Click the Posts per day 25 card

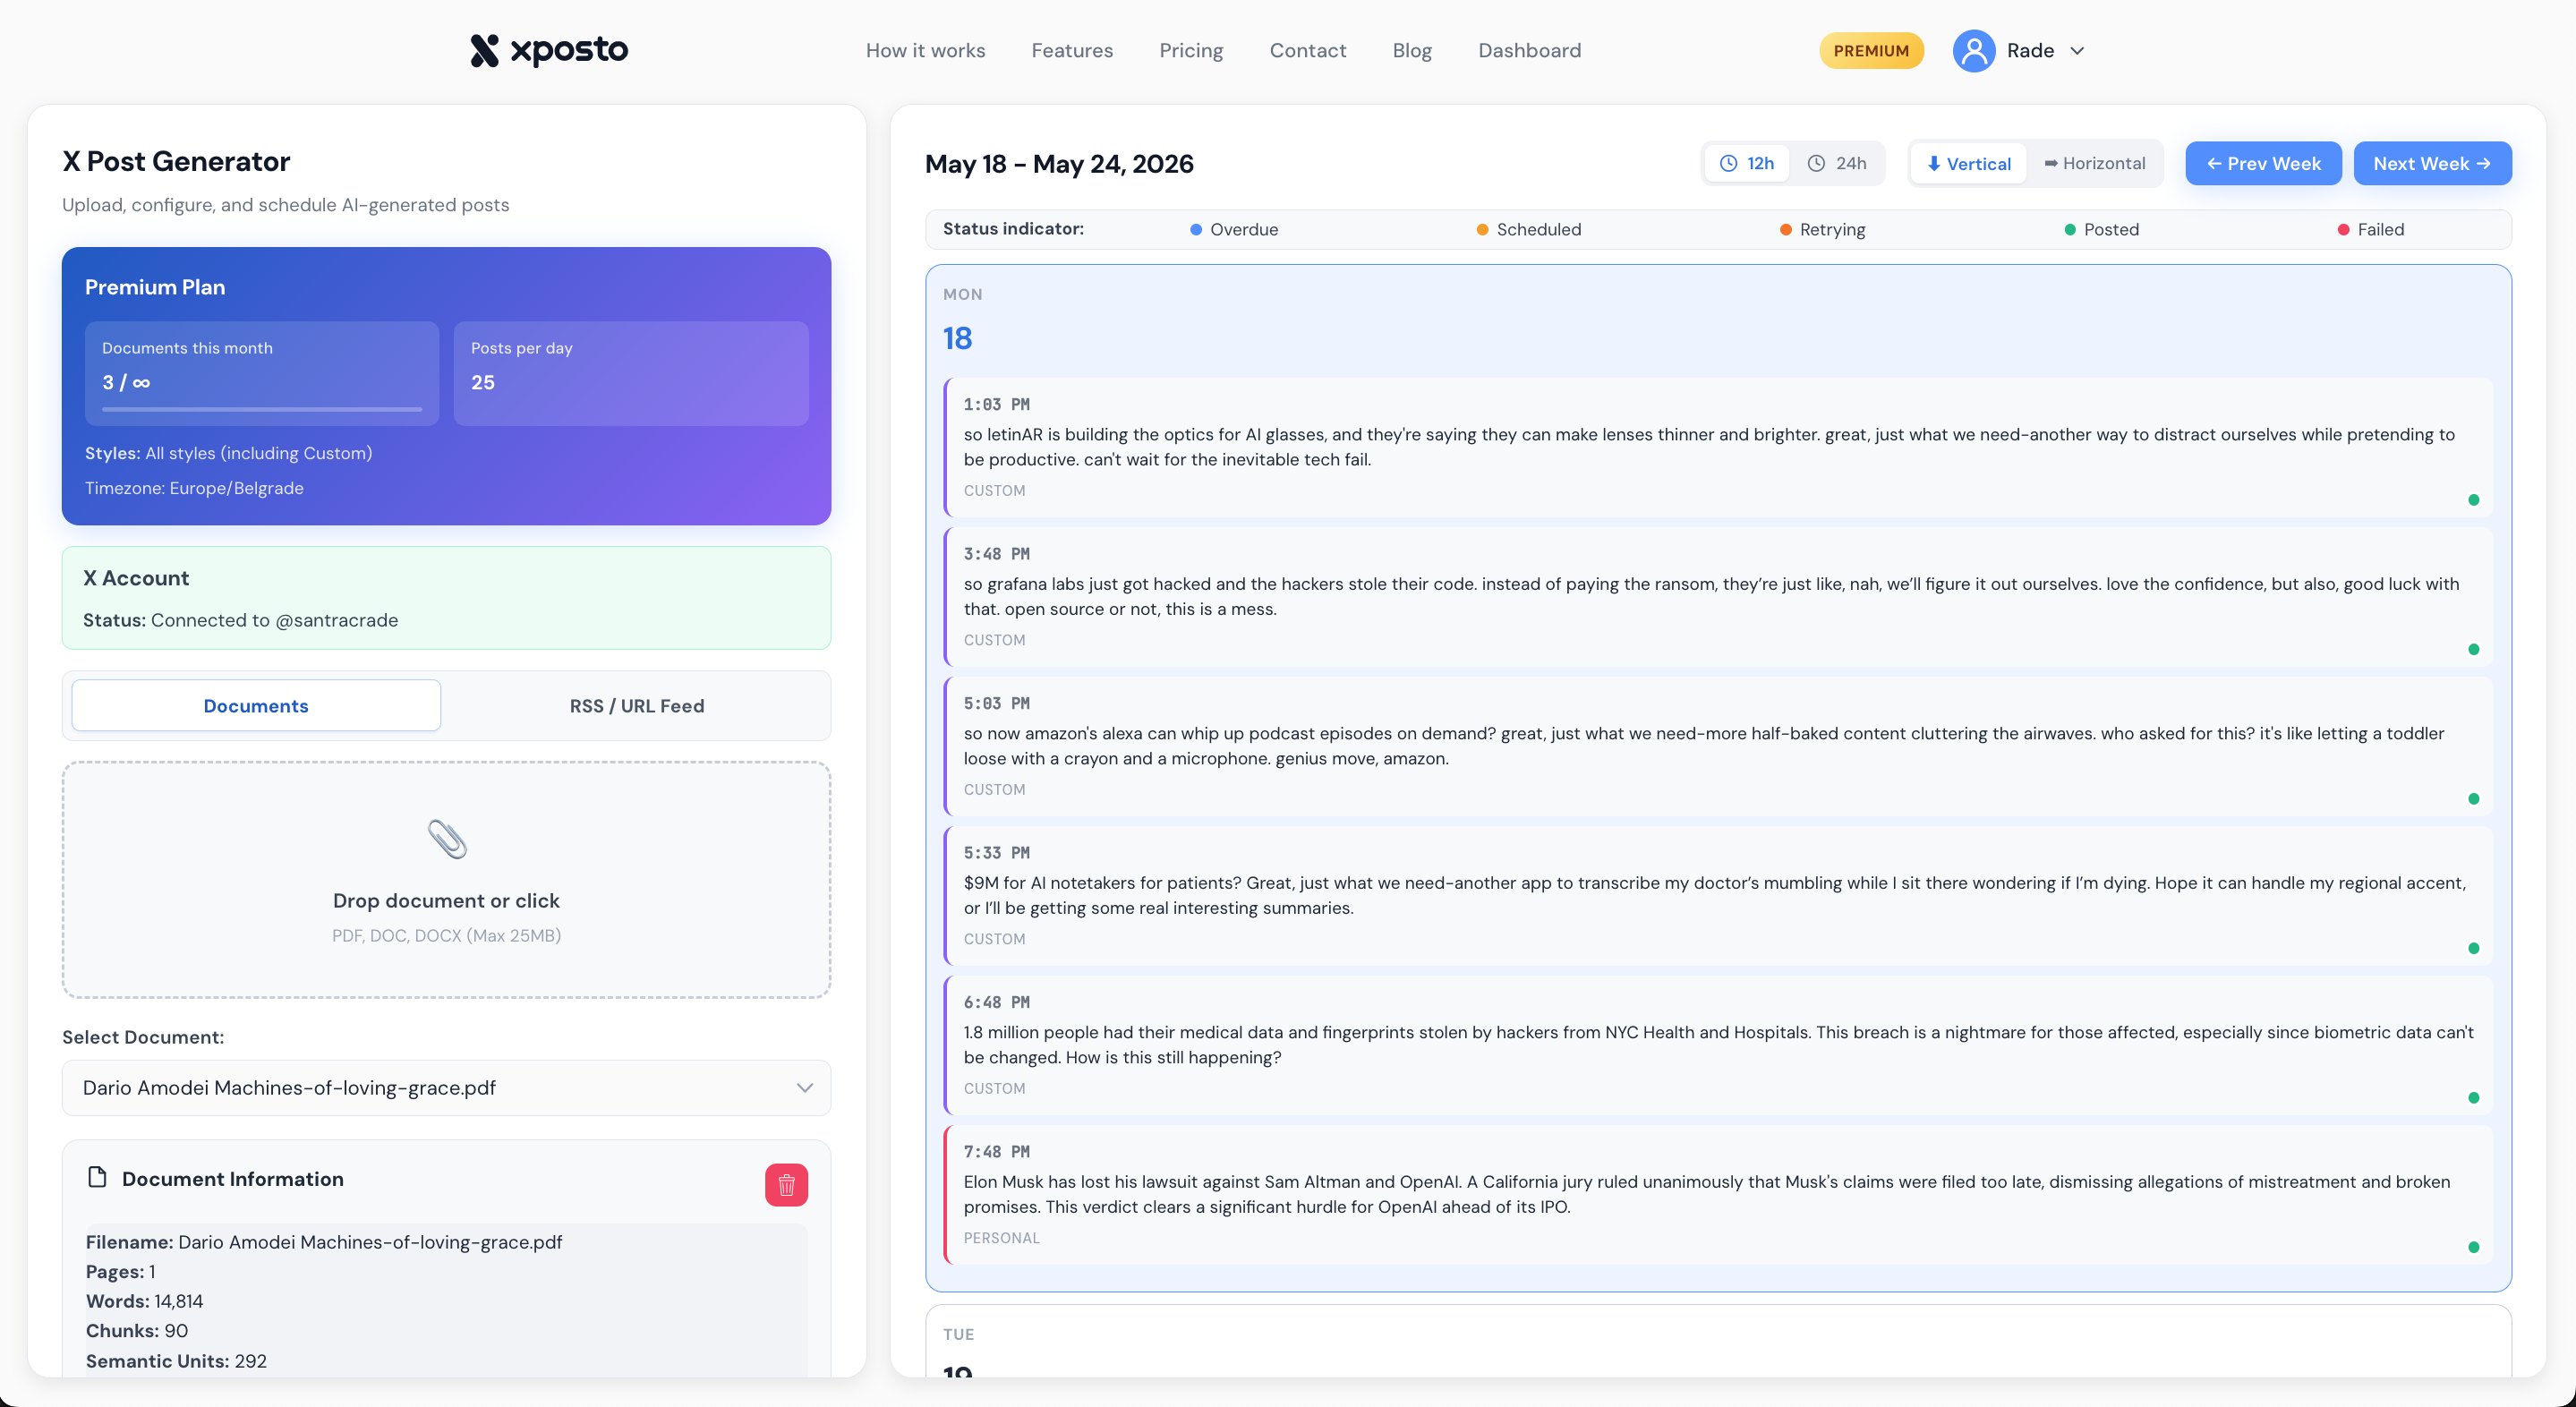[x=631, y=373]
